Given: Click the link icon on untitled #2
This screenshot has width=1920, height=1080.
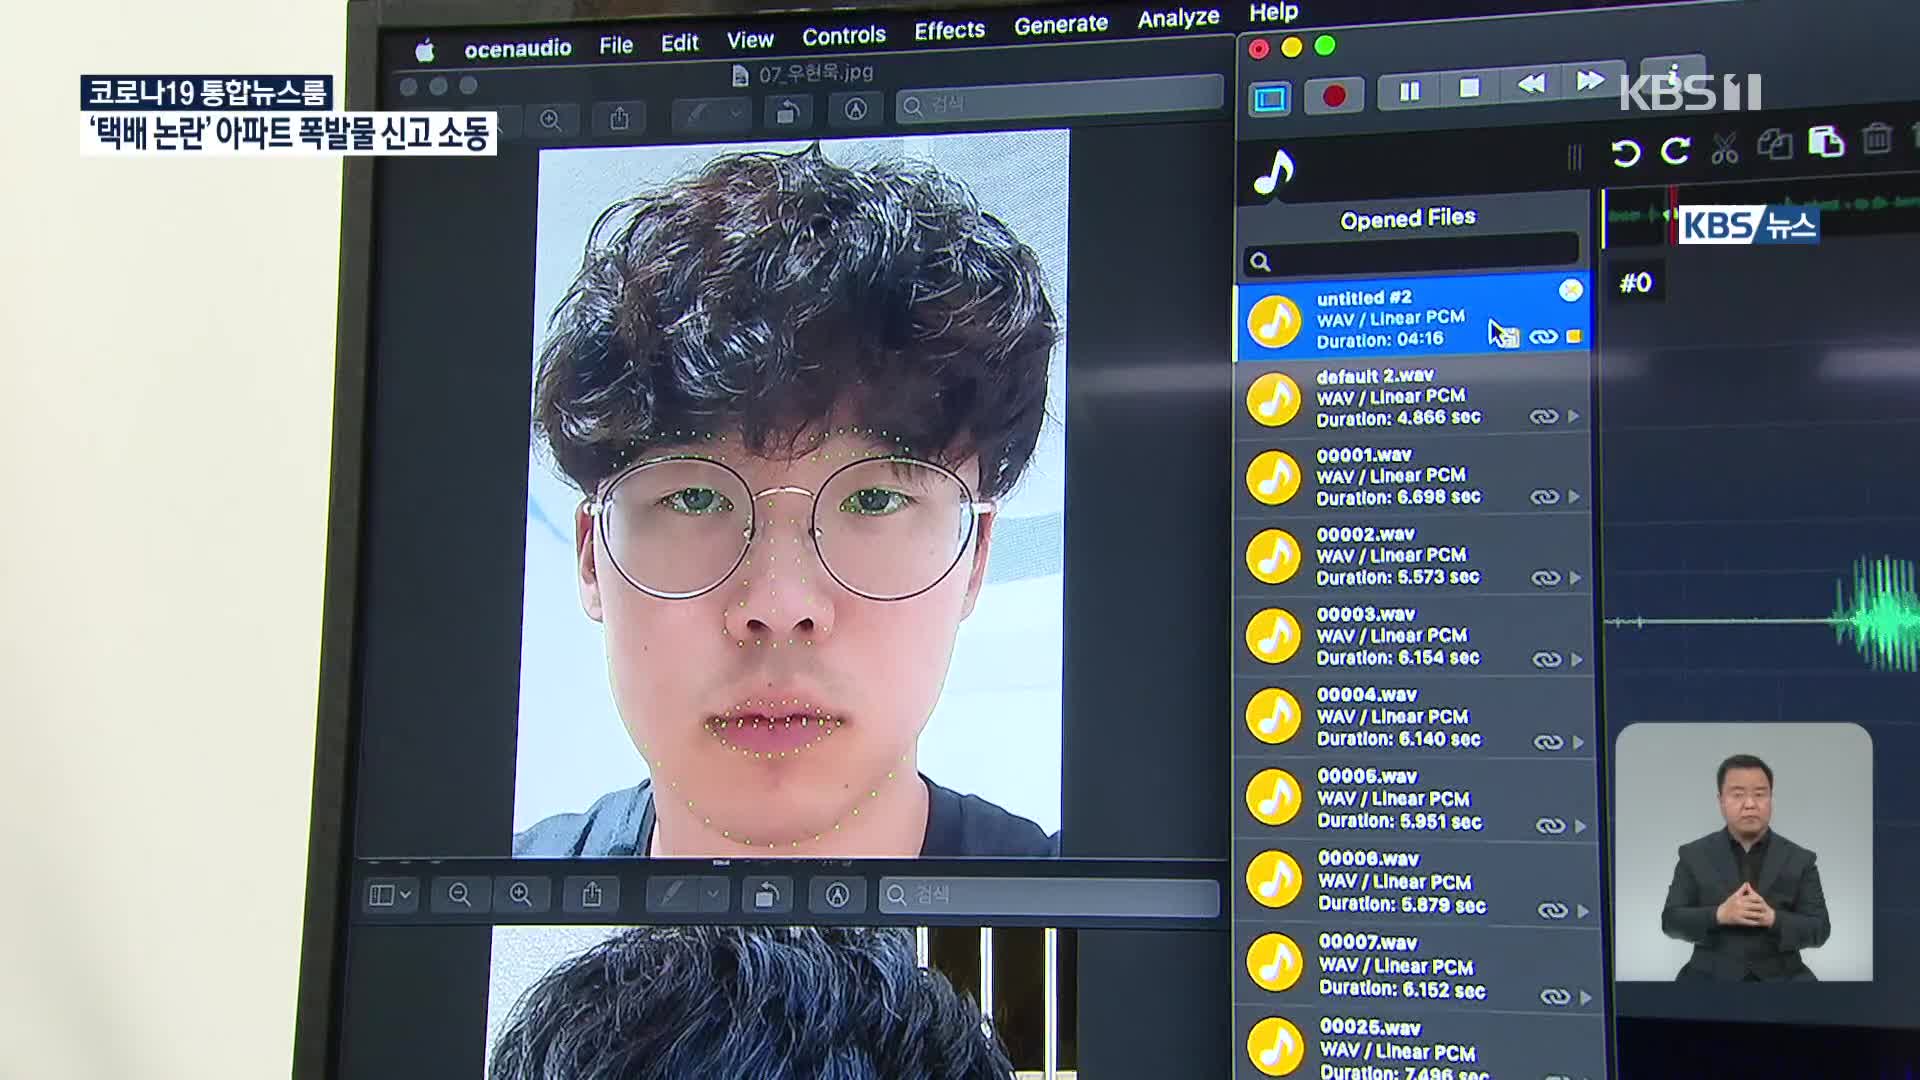Looking at the screenshot, I should tap(1543, 337).
